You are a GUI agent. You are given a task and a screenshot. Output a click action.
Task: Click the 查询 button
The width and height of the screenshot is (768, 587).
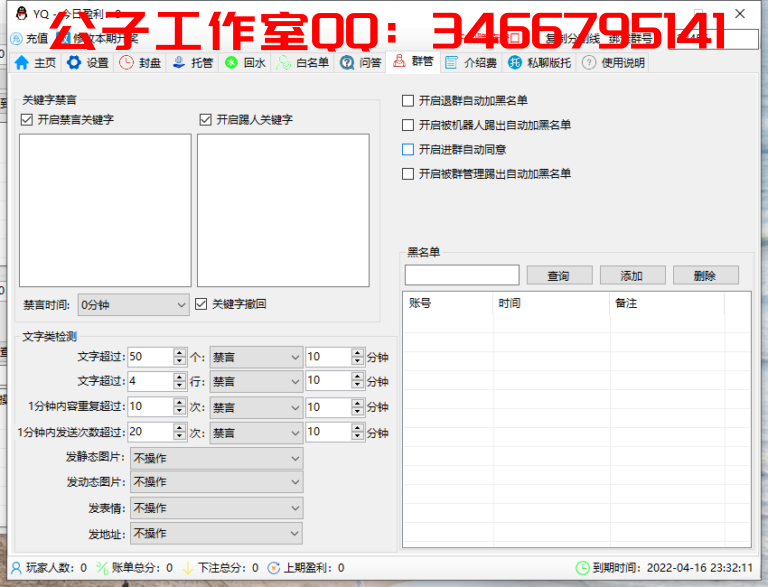point(559,275)
